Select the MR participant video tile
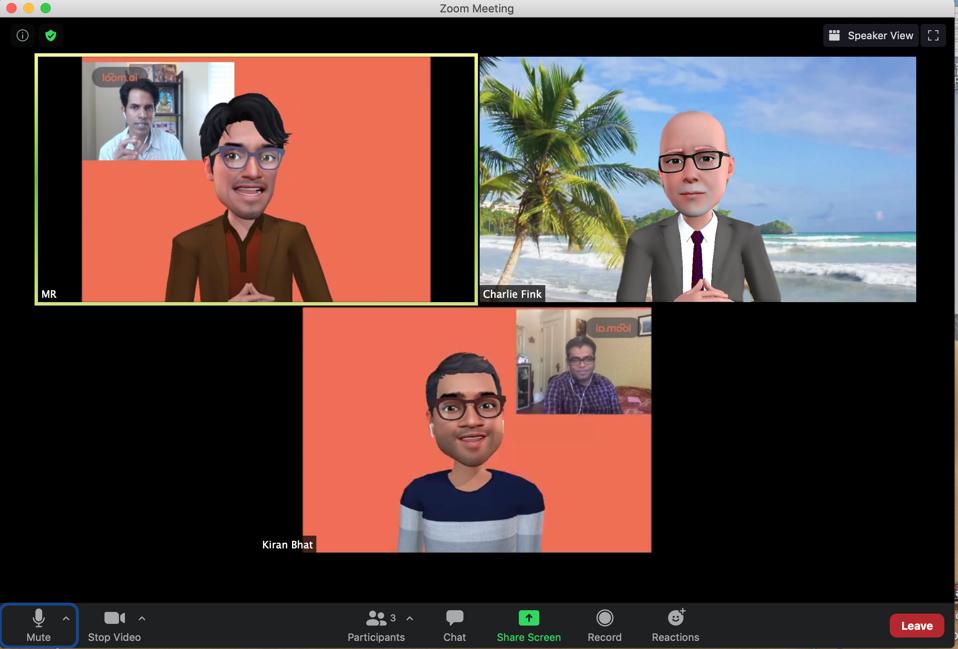The width and height of the screenshot is (958, 649). point(256,179)
